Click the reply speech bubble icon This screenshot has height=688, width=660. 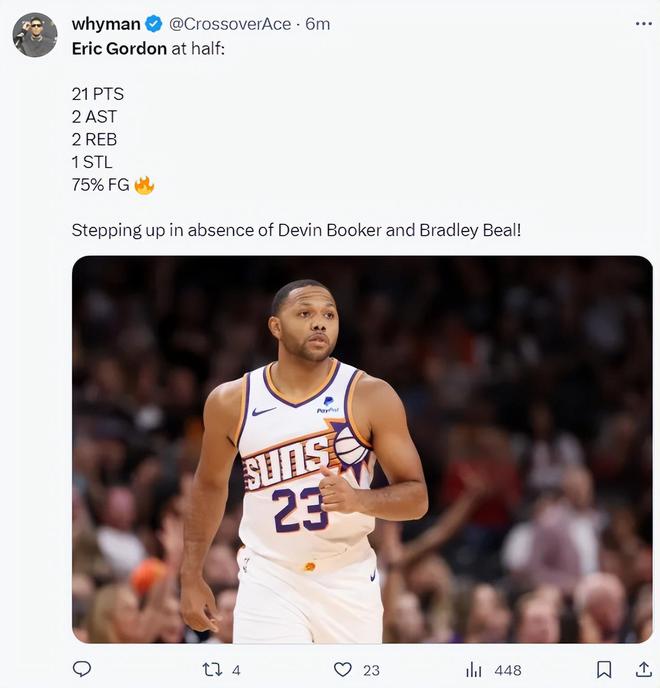82,669
